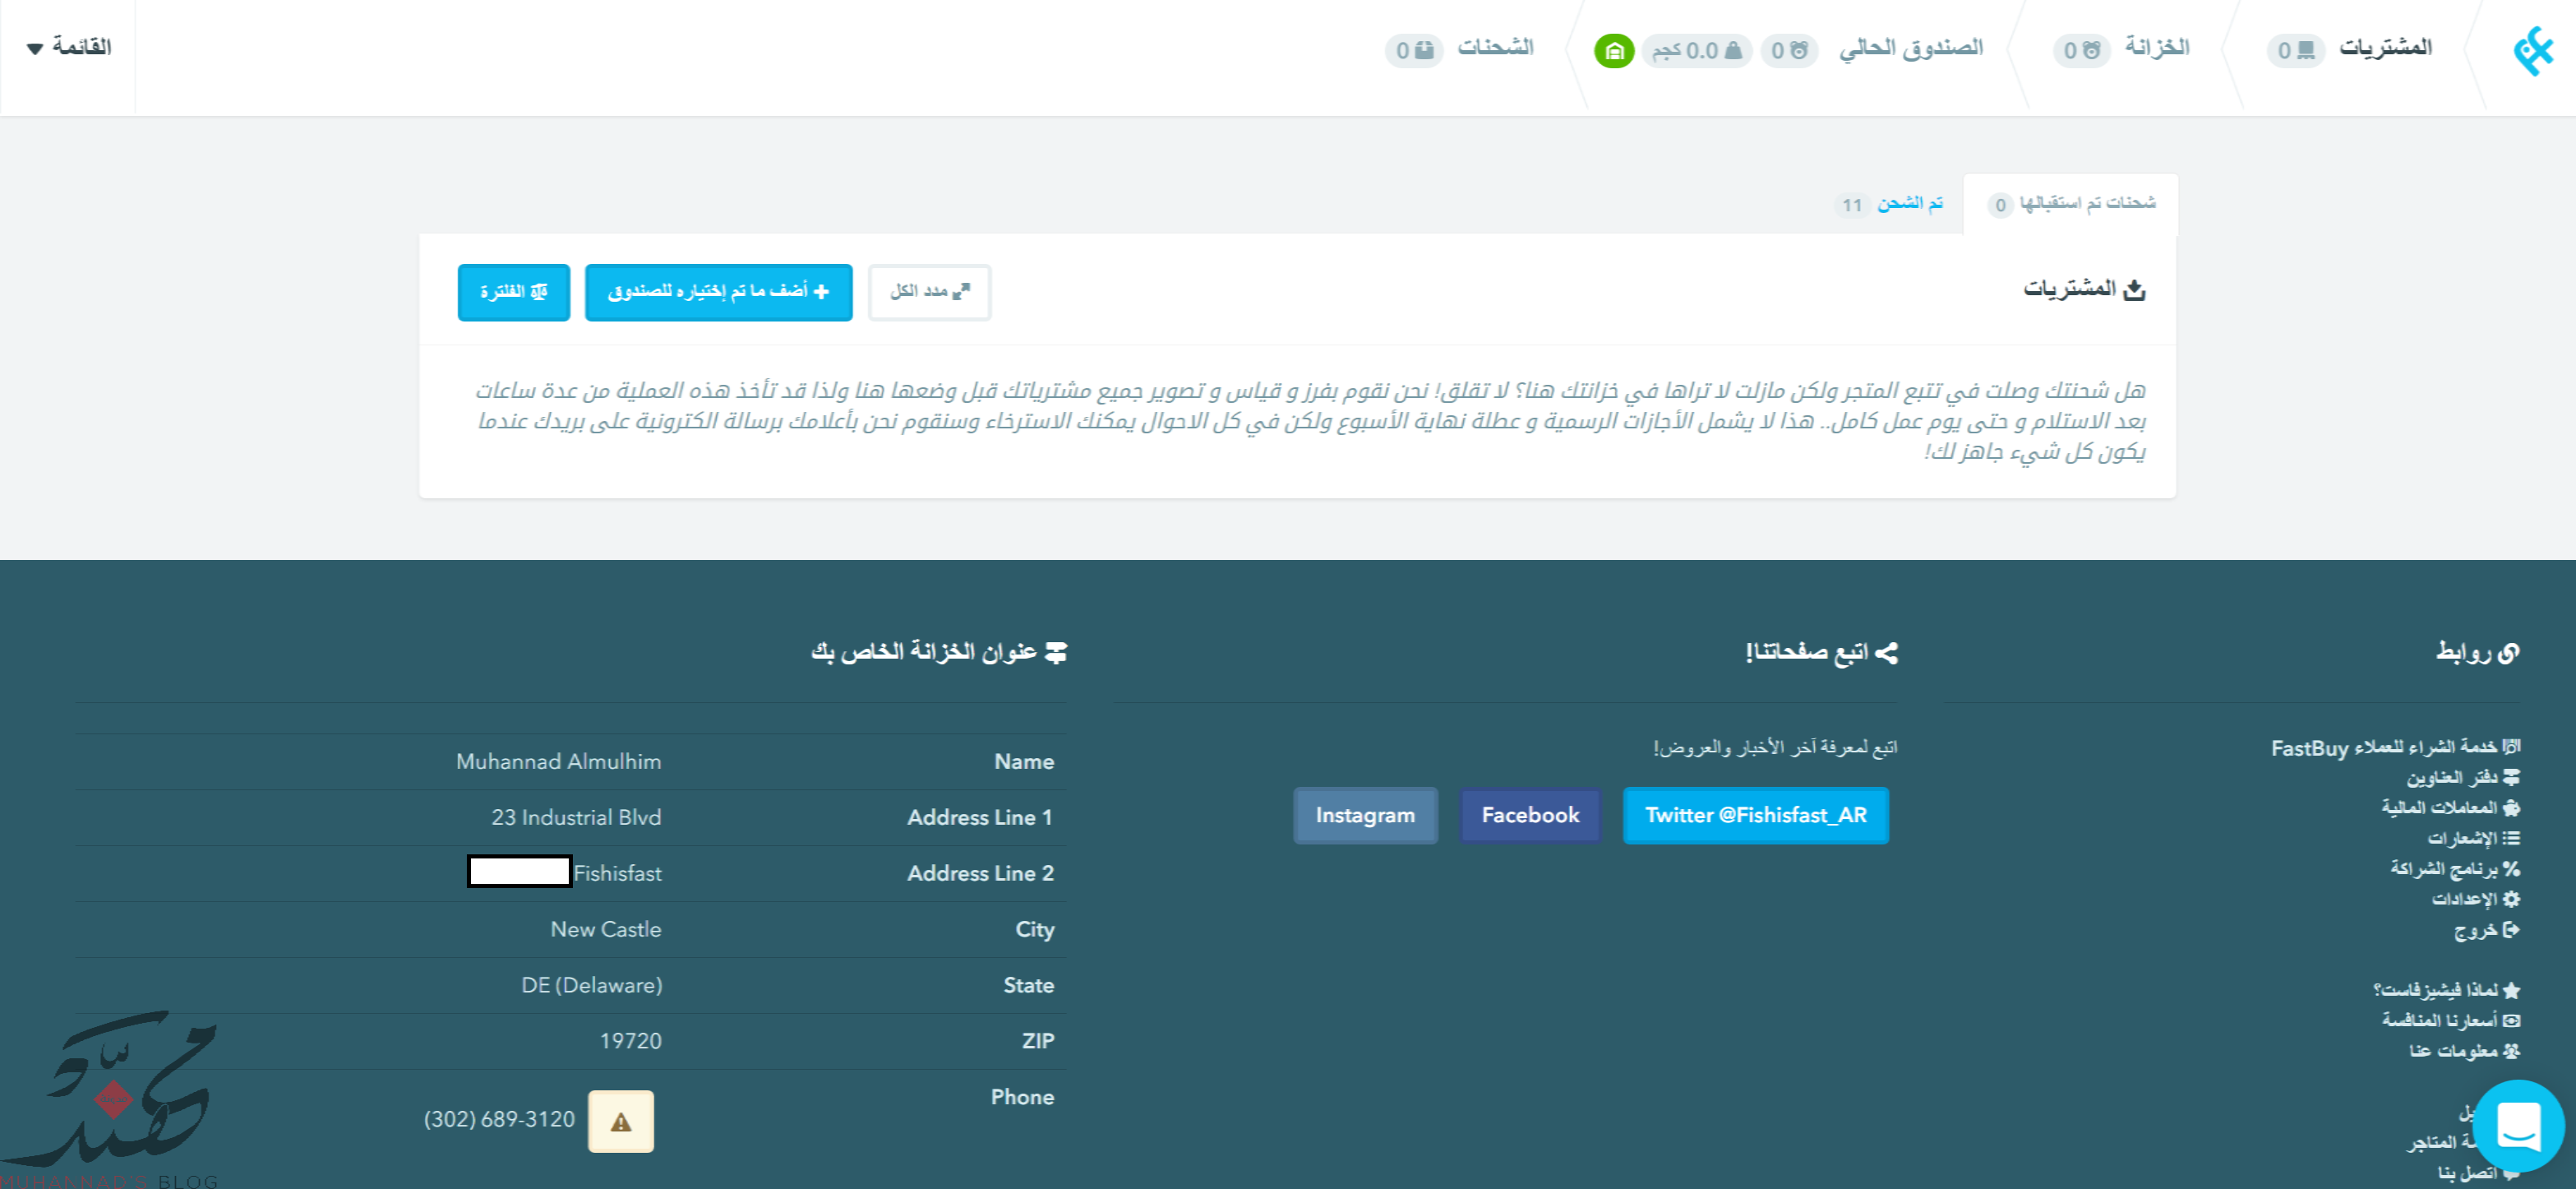The image size is (2576, 1189).
Task: Click the warning triangle icon beside the phone number
Action: tap(621, 1121)
